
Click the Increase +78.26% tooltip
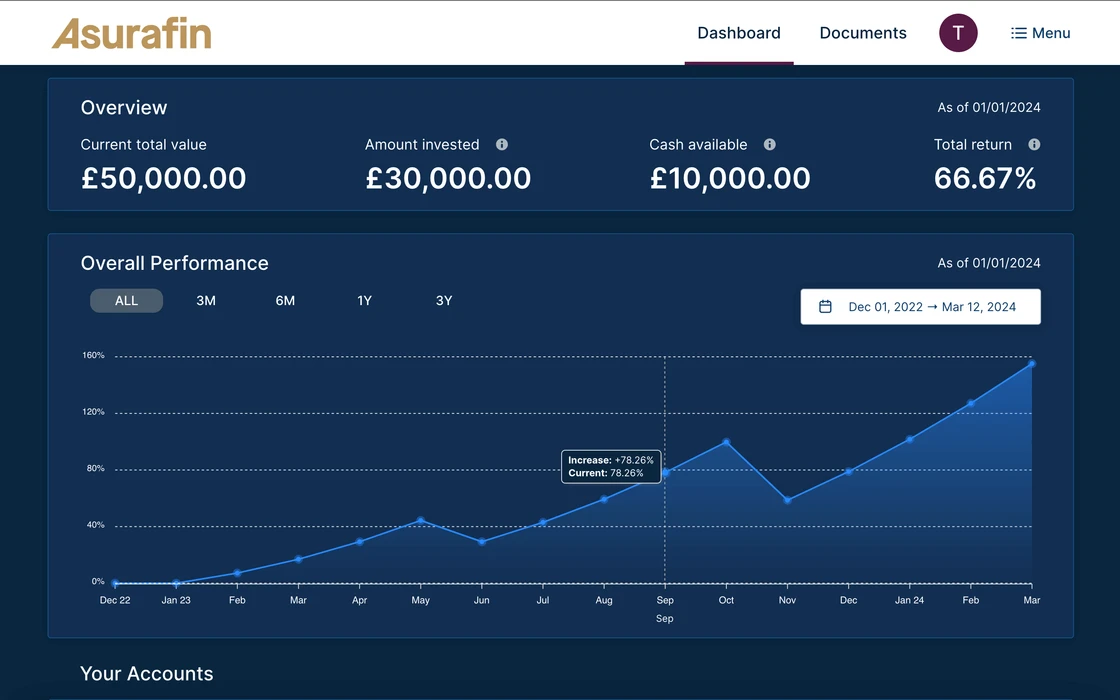(x=611, y=466)
